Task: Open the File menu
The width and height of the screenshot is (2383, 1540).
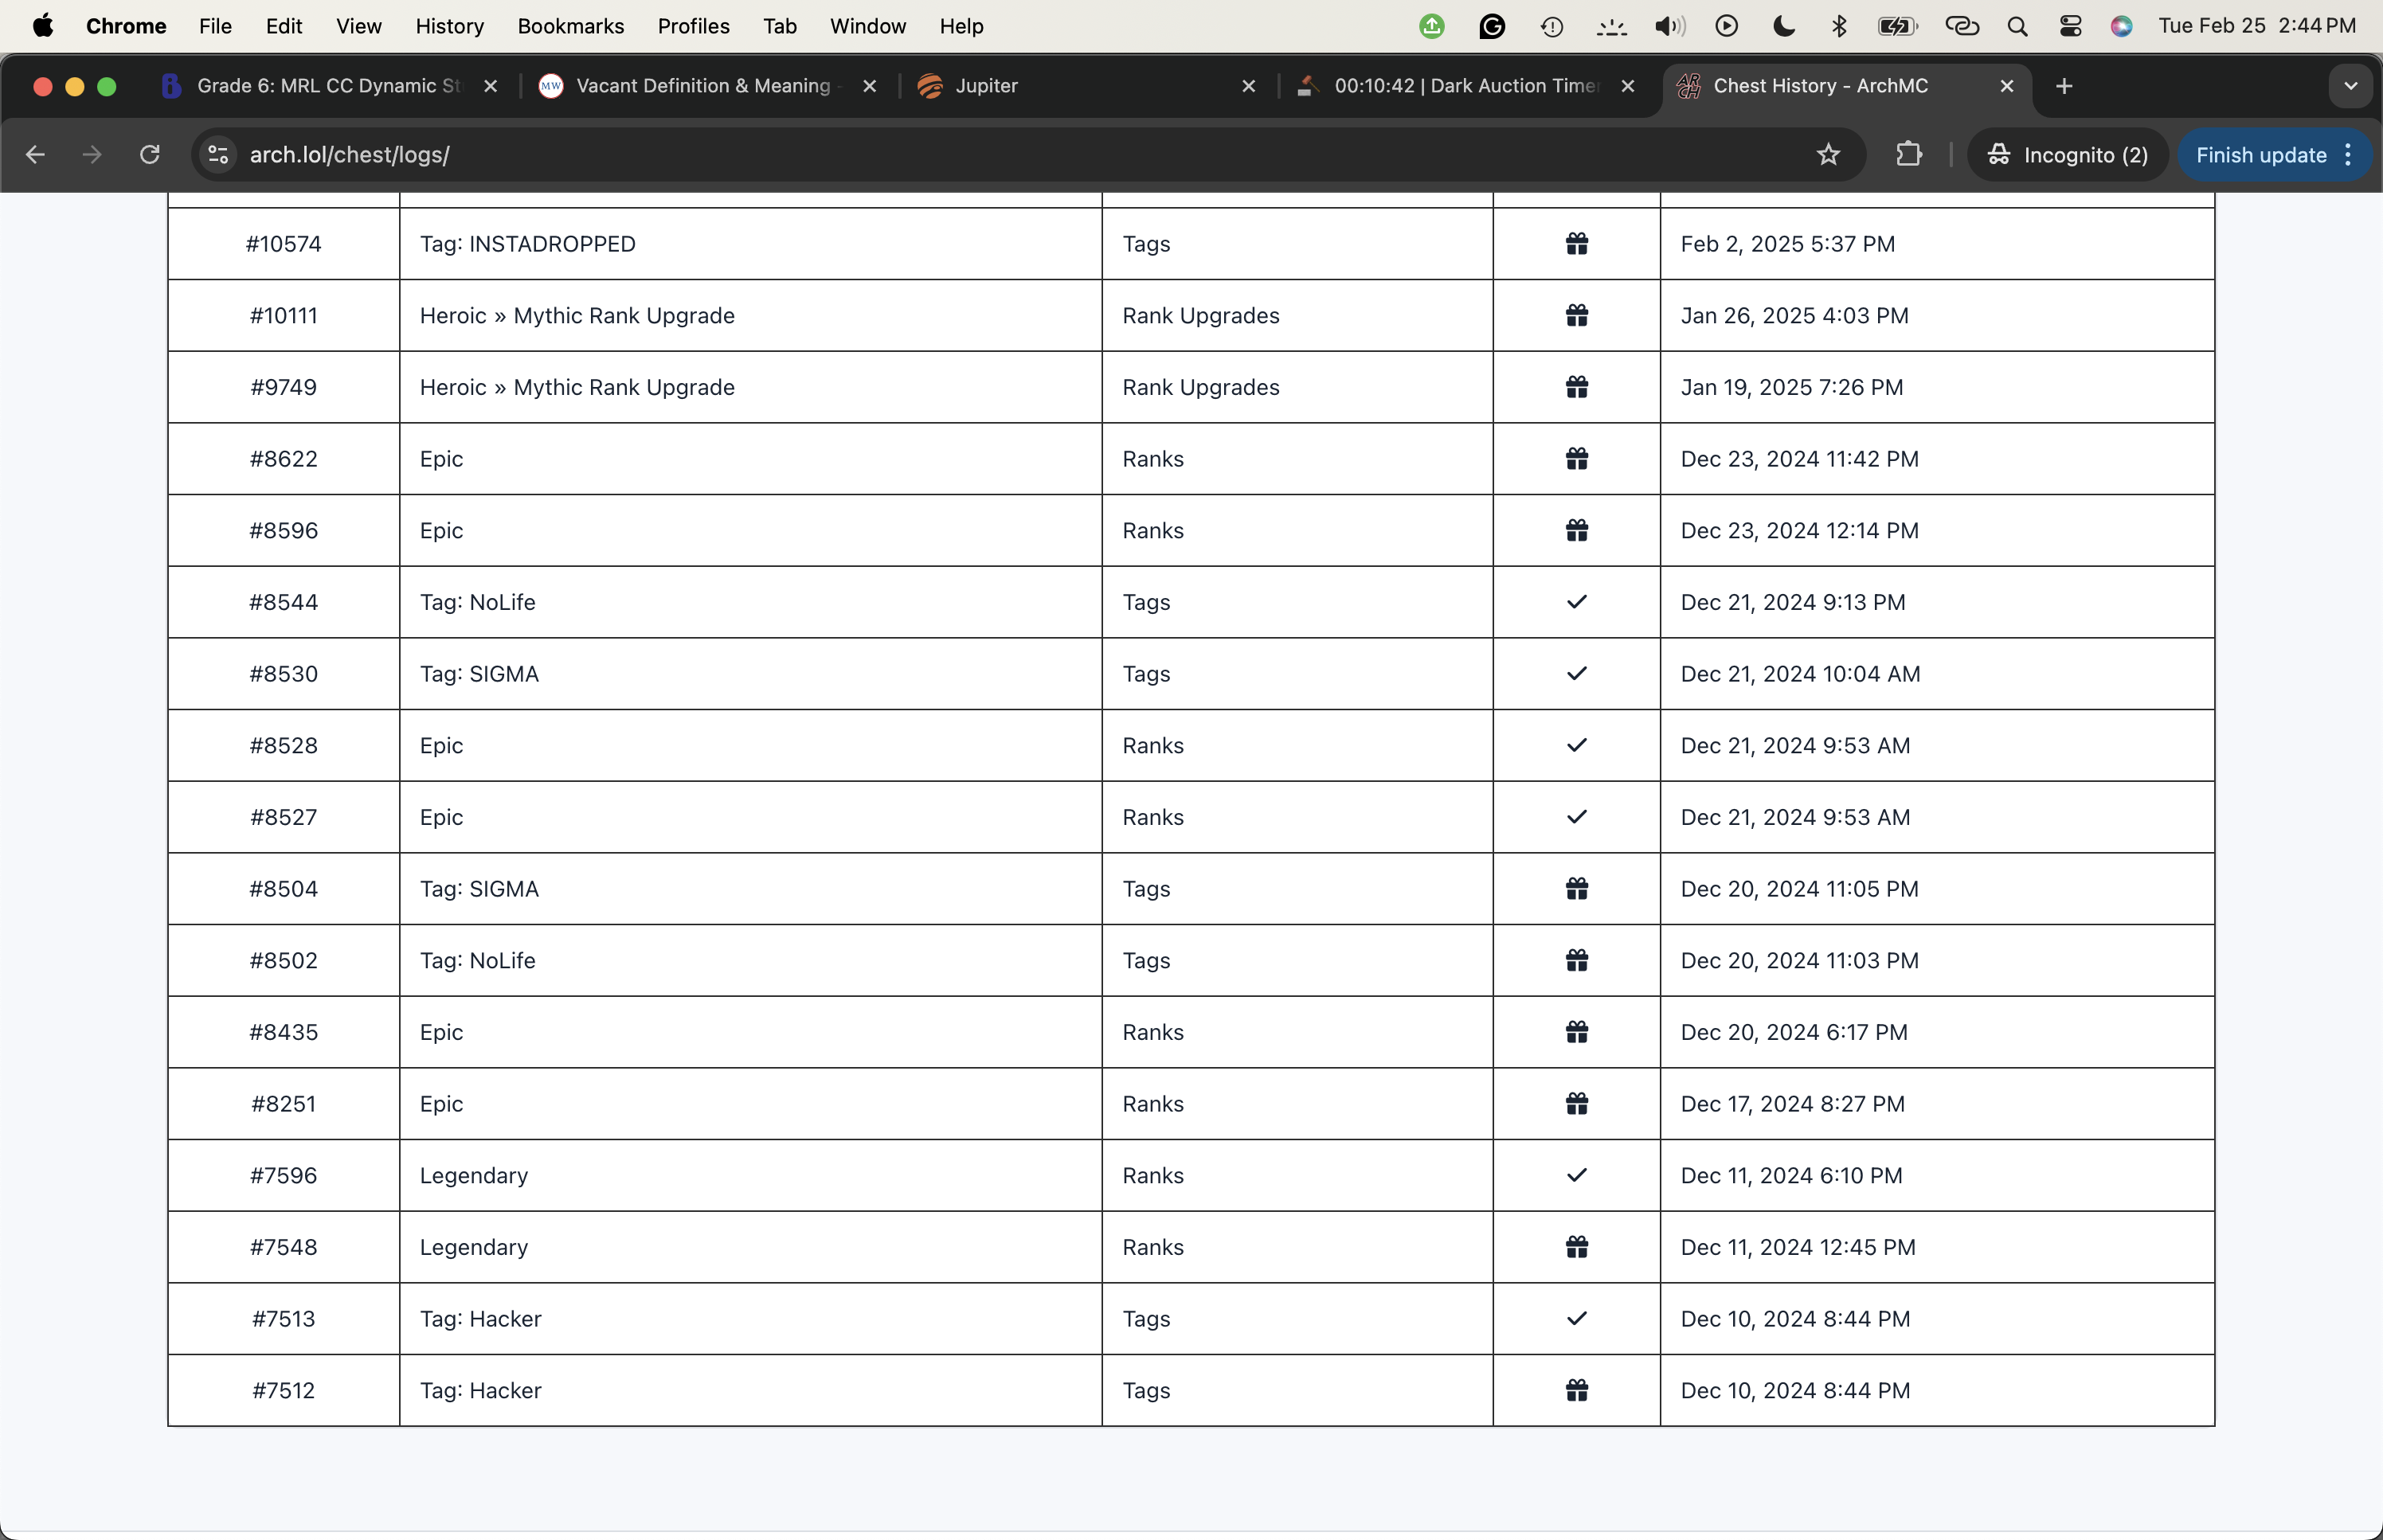Action: pos(215,26)
